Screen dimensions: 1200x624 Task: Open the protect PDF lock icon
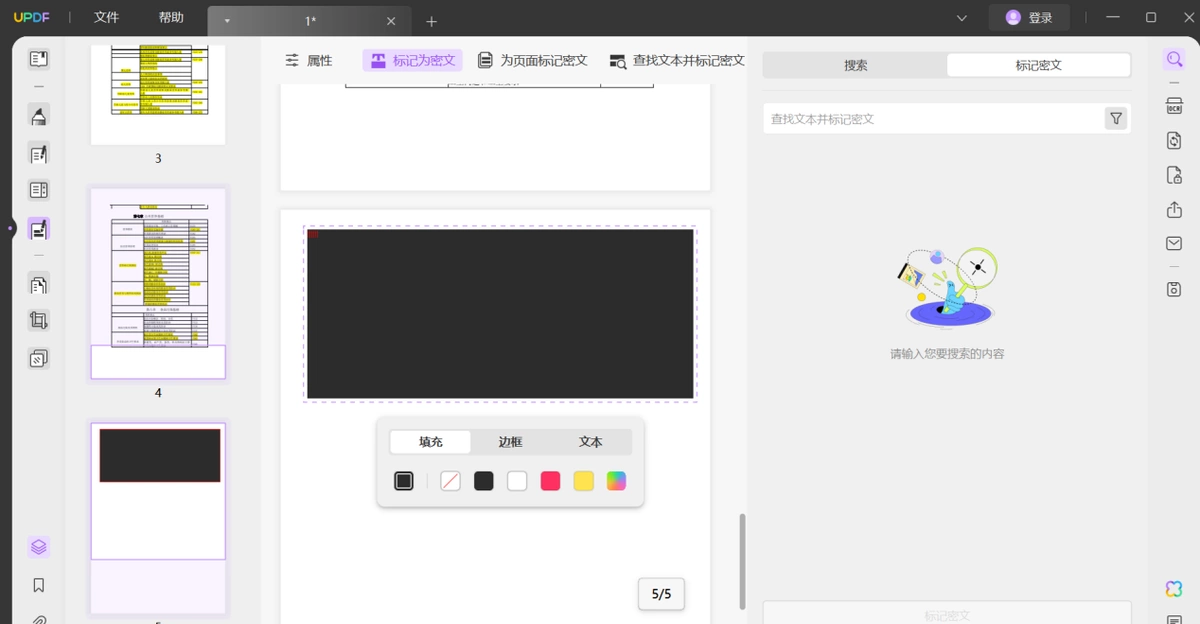tap(1174, 175)
